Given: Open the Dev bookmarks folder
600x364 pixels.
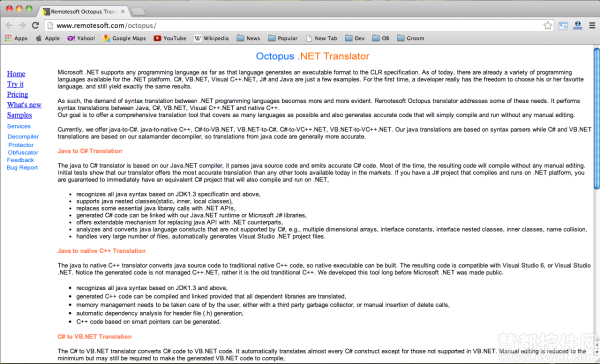Looking at the screenshot, I should pos(355,38).
